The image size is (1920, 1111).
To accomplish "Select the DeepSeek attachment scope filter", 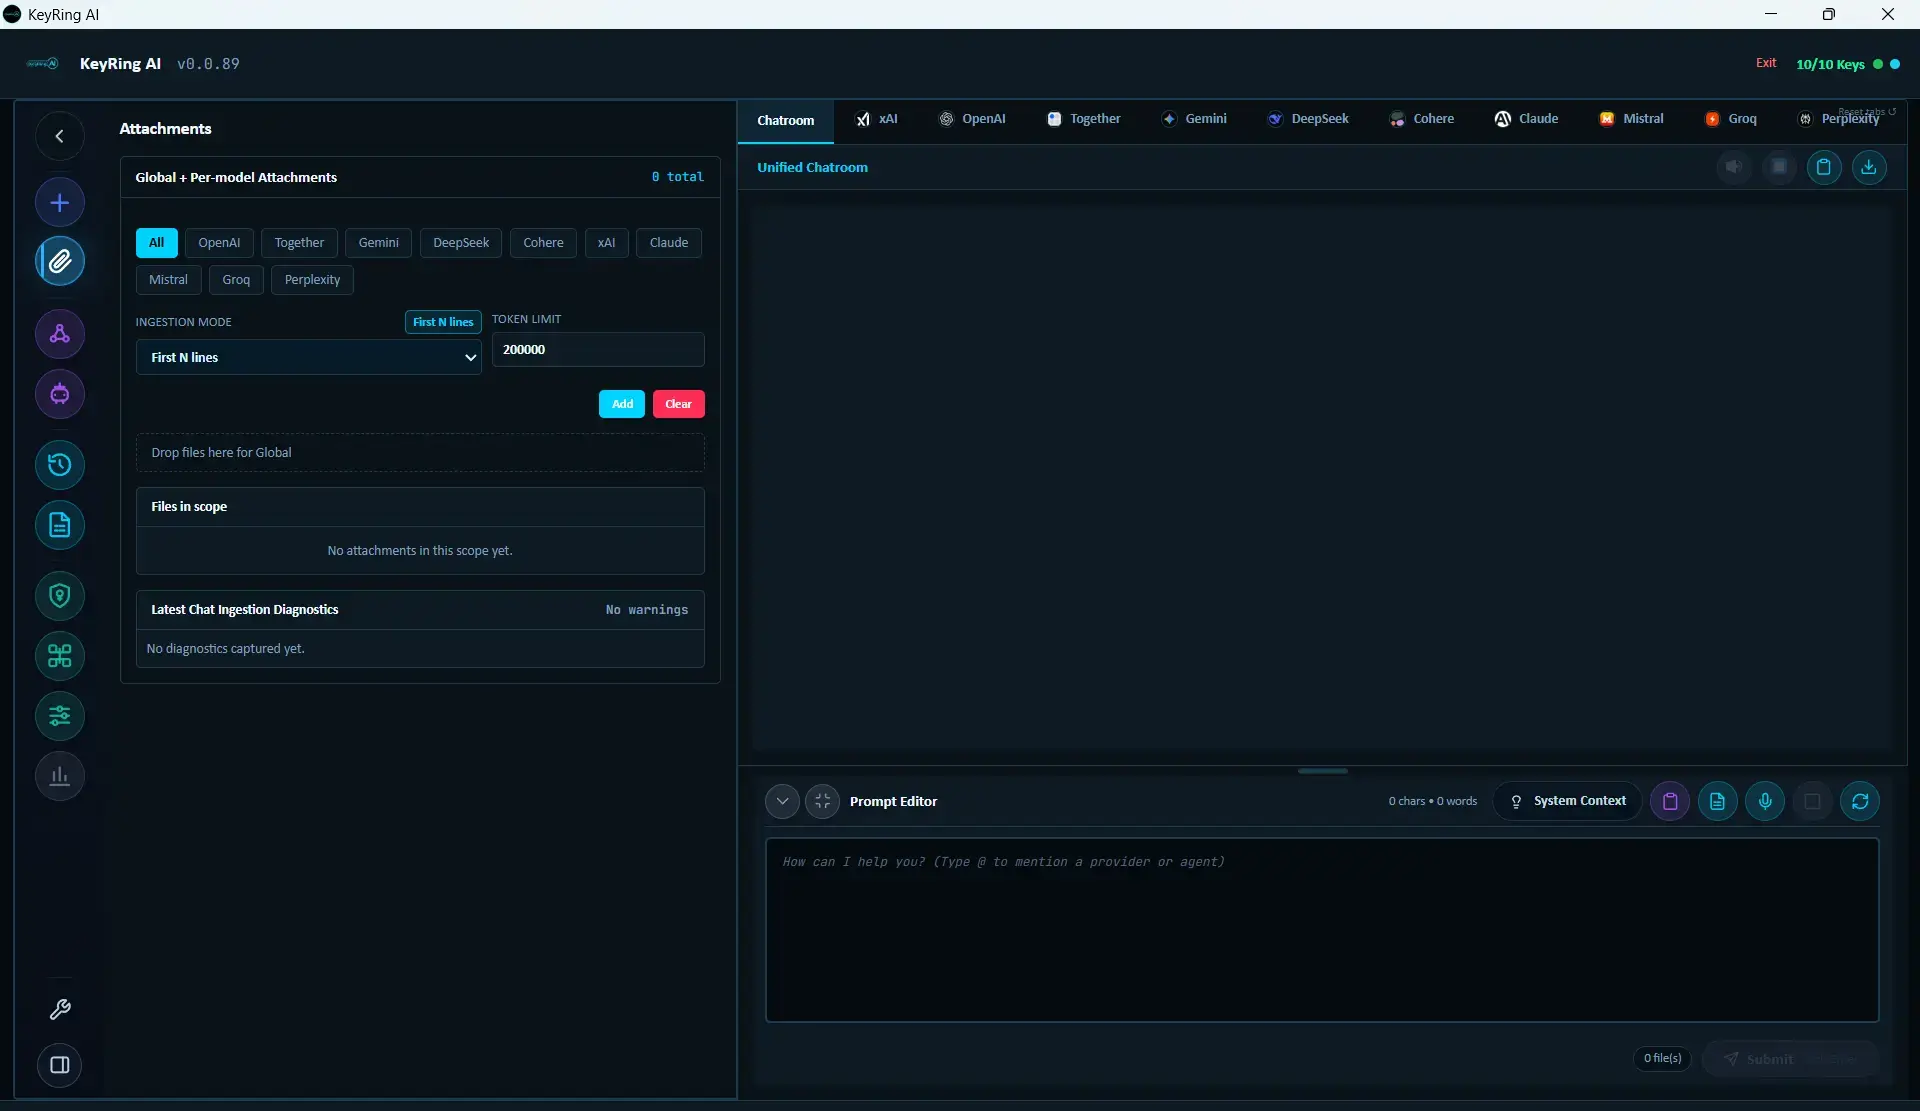I will [461, 243].
